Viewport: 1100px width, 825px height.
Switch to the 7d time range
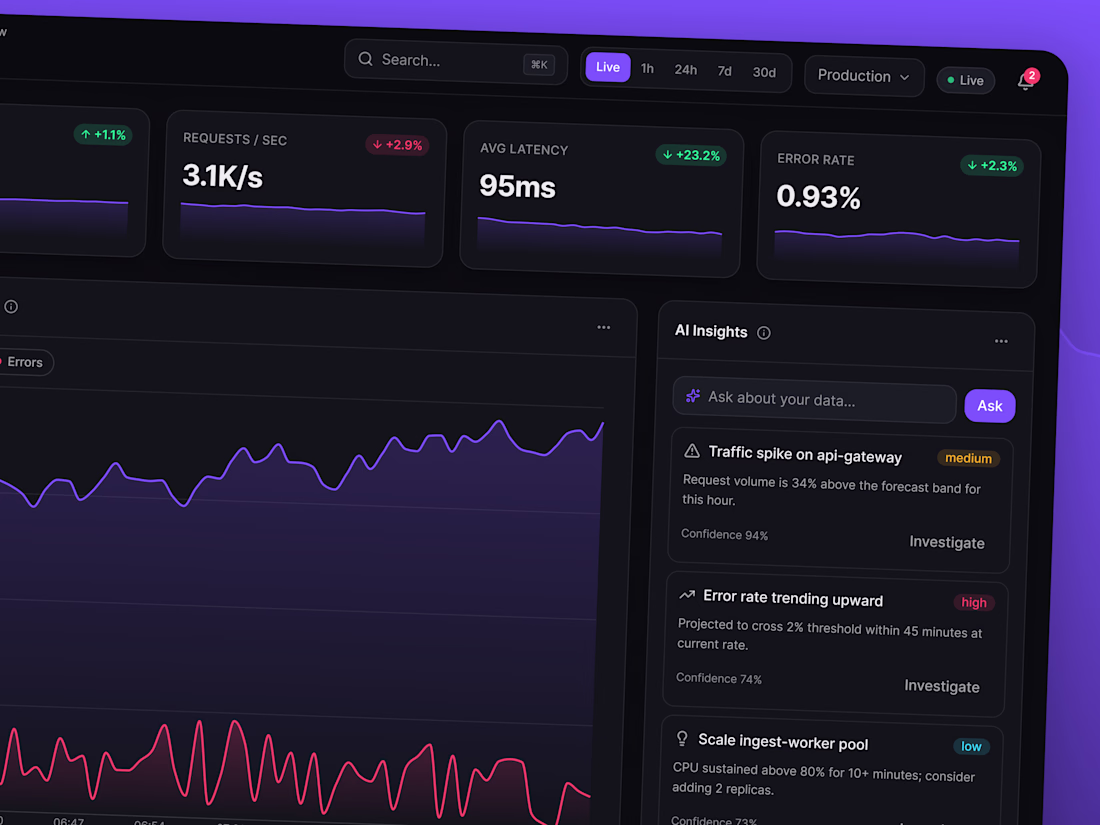coord(725,72)
